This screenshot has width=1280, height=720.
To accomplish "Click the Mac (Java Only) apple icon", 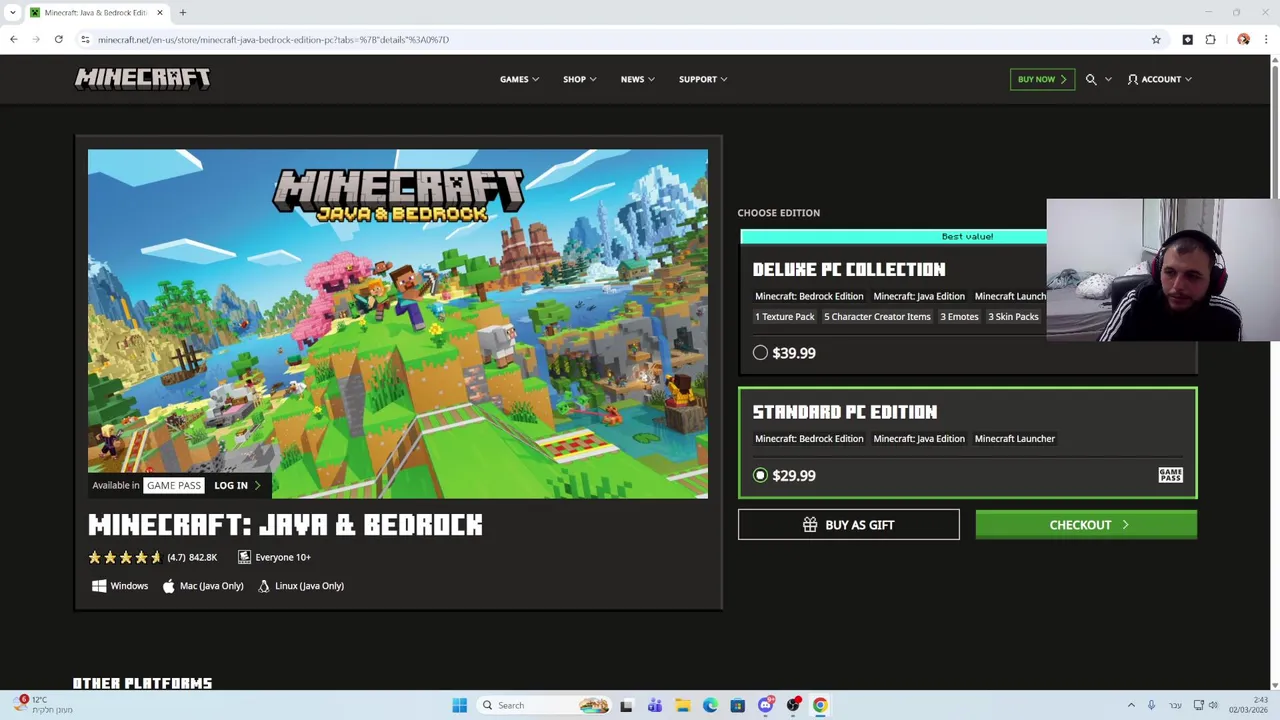I will tap(168, 586).
